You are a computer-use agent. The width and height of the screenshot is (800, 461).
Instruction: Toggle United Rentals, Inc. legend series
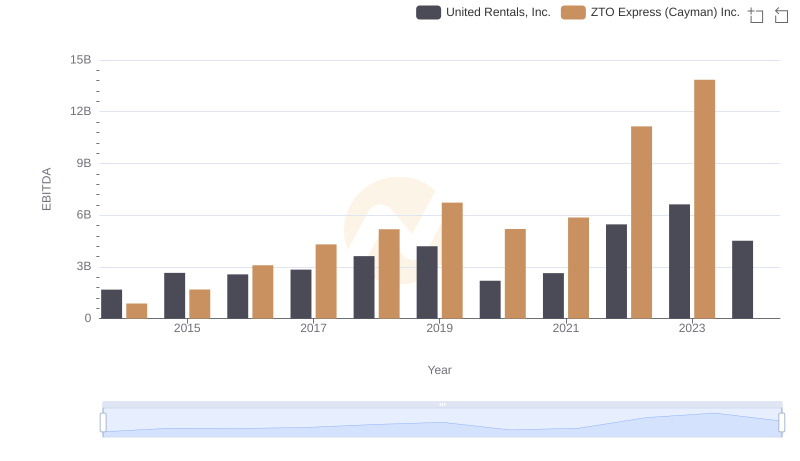tap(483, 12)
